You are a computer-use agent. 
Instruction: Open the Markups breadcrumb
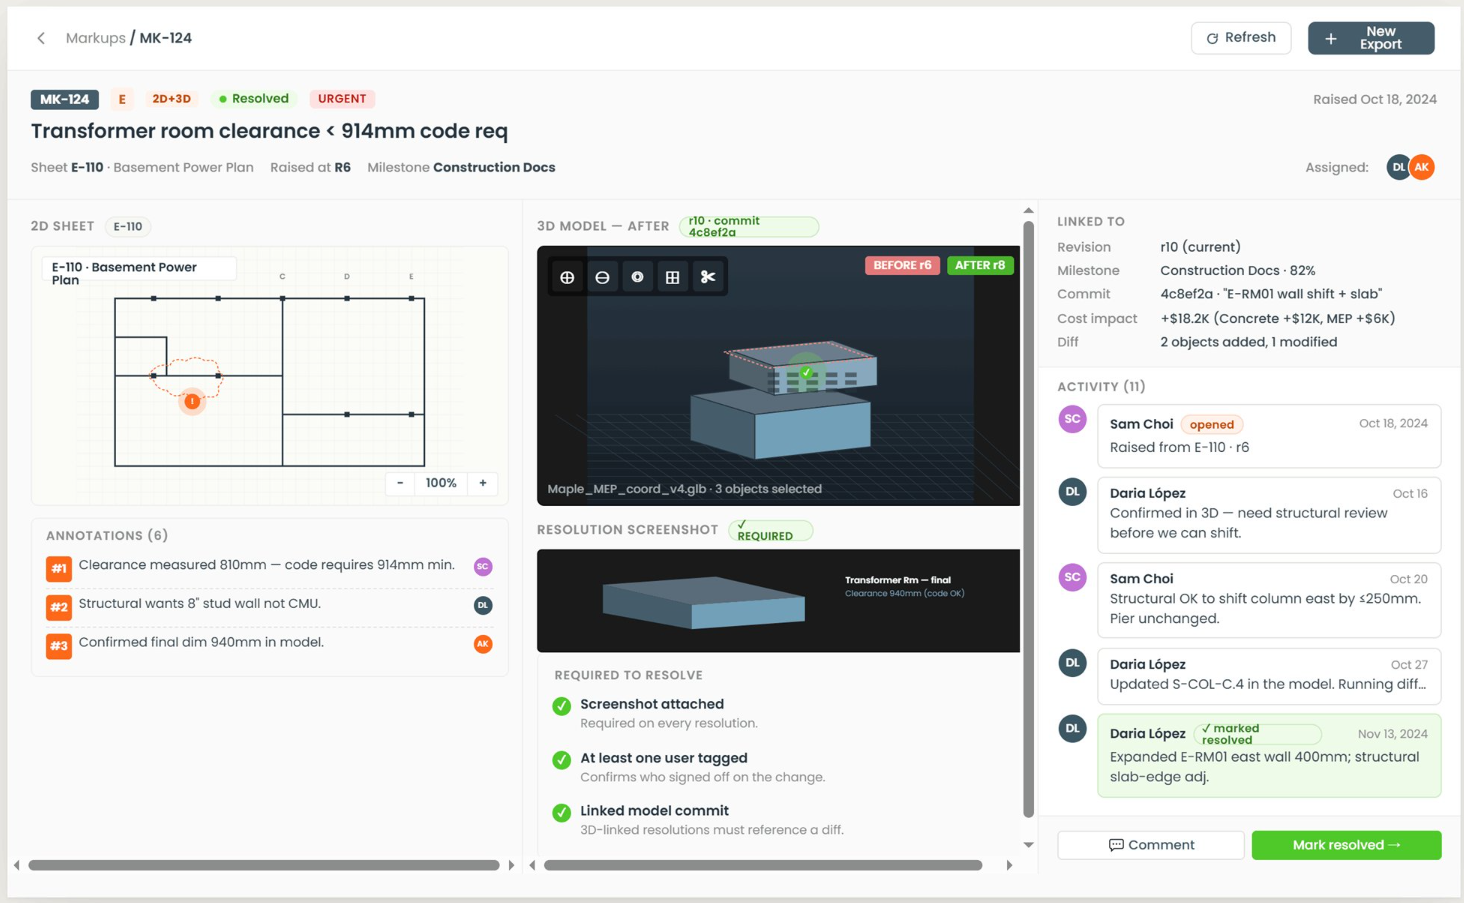click(x=95, y=38)
